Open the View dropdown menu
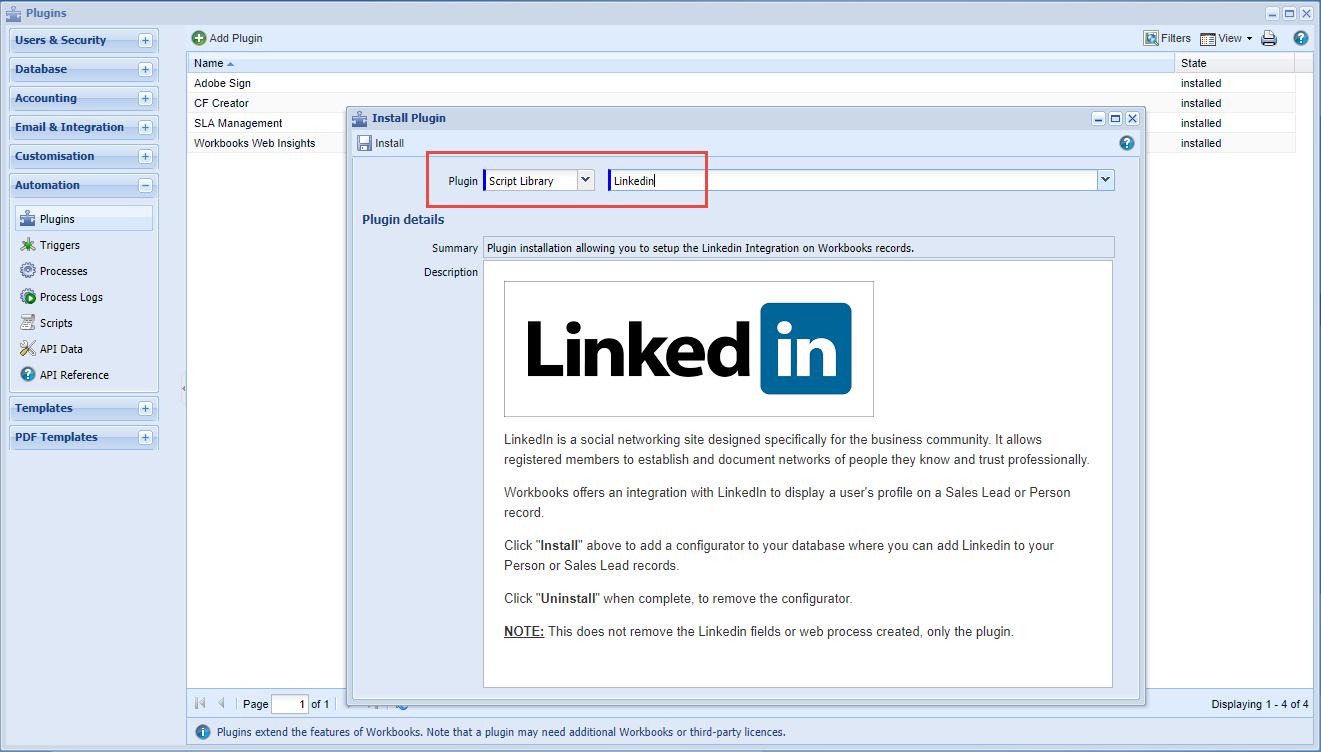This screenshot has height=752, width=1321. (x=1226, y=38)
